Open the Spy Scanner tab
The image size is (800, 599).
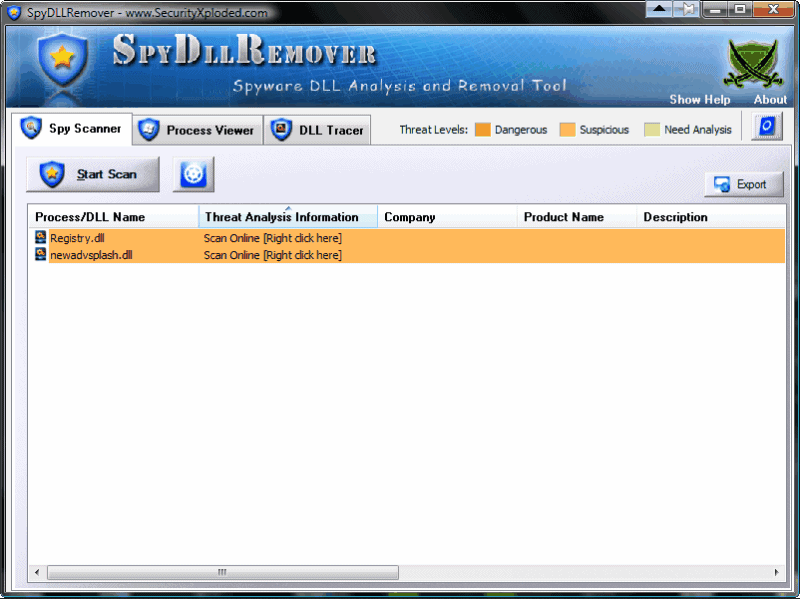(72, 129)
